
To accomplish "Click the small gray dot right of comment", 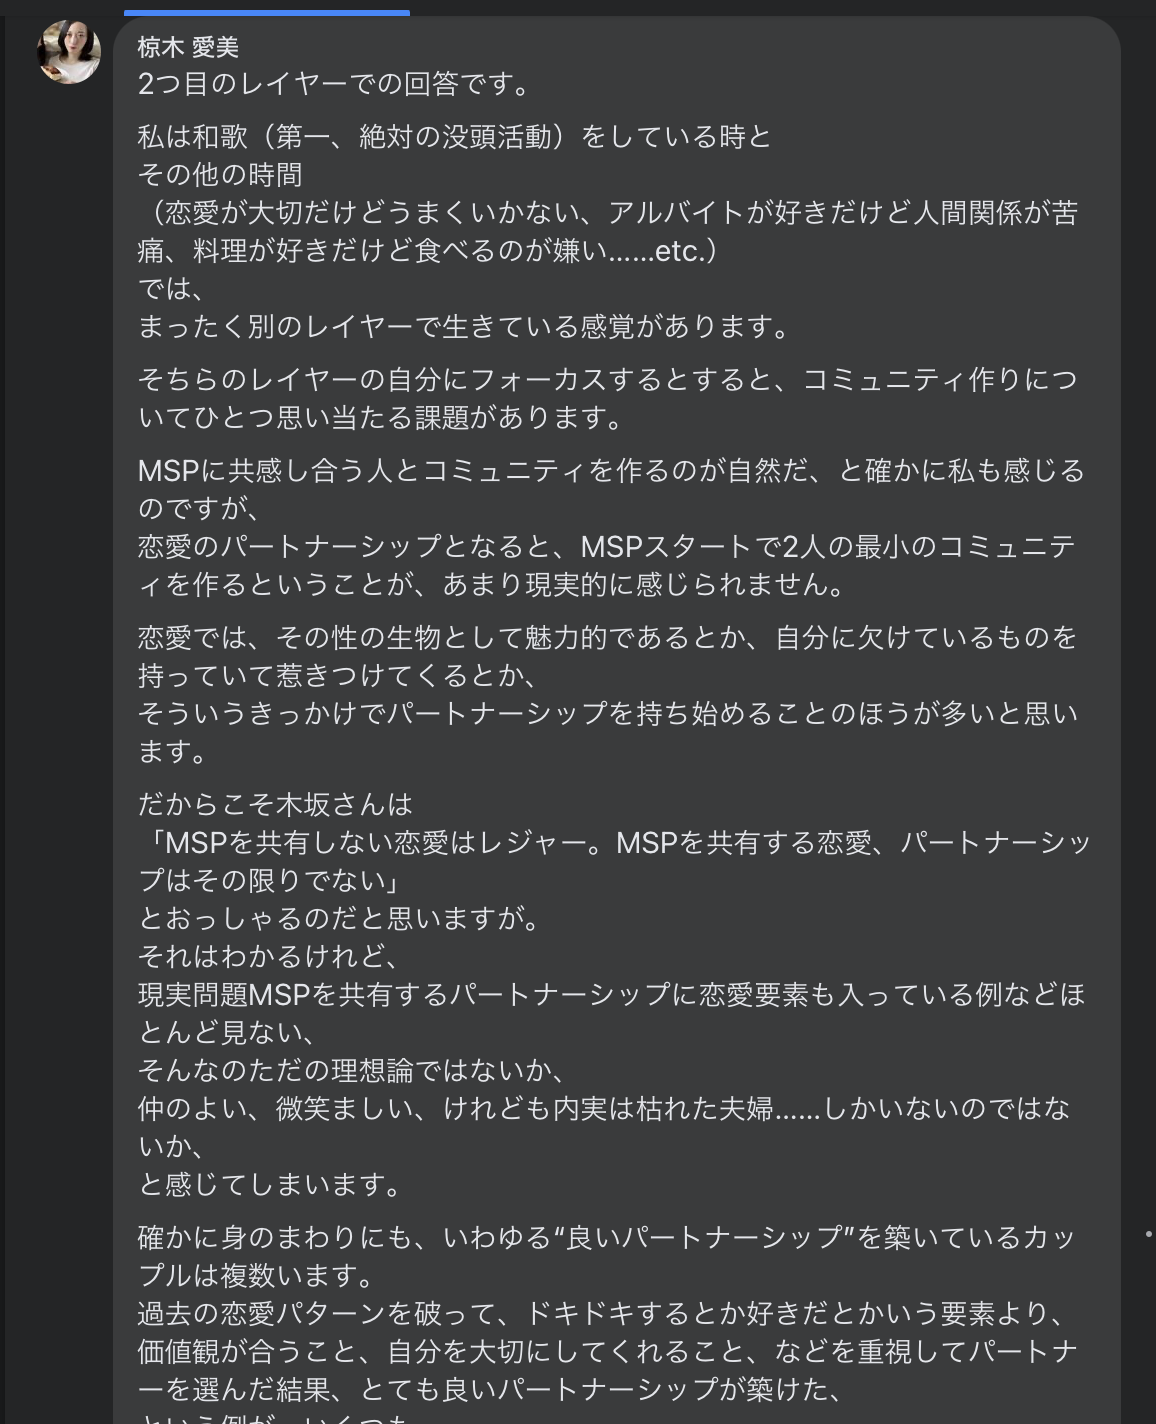I will click(x=1148, y=1235).
